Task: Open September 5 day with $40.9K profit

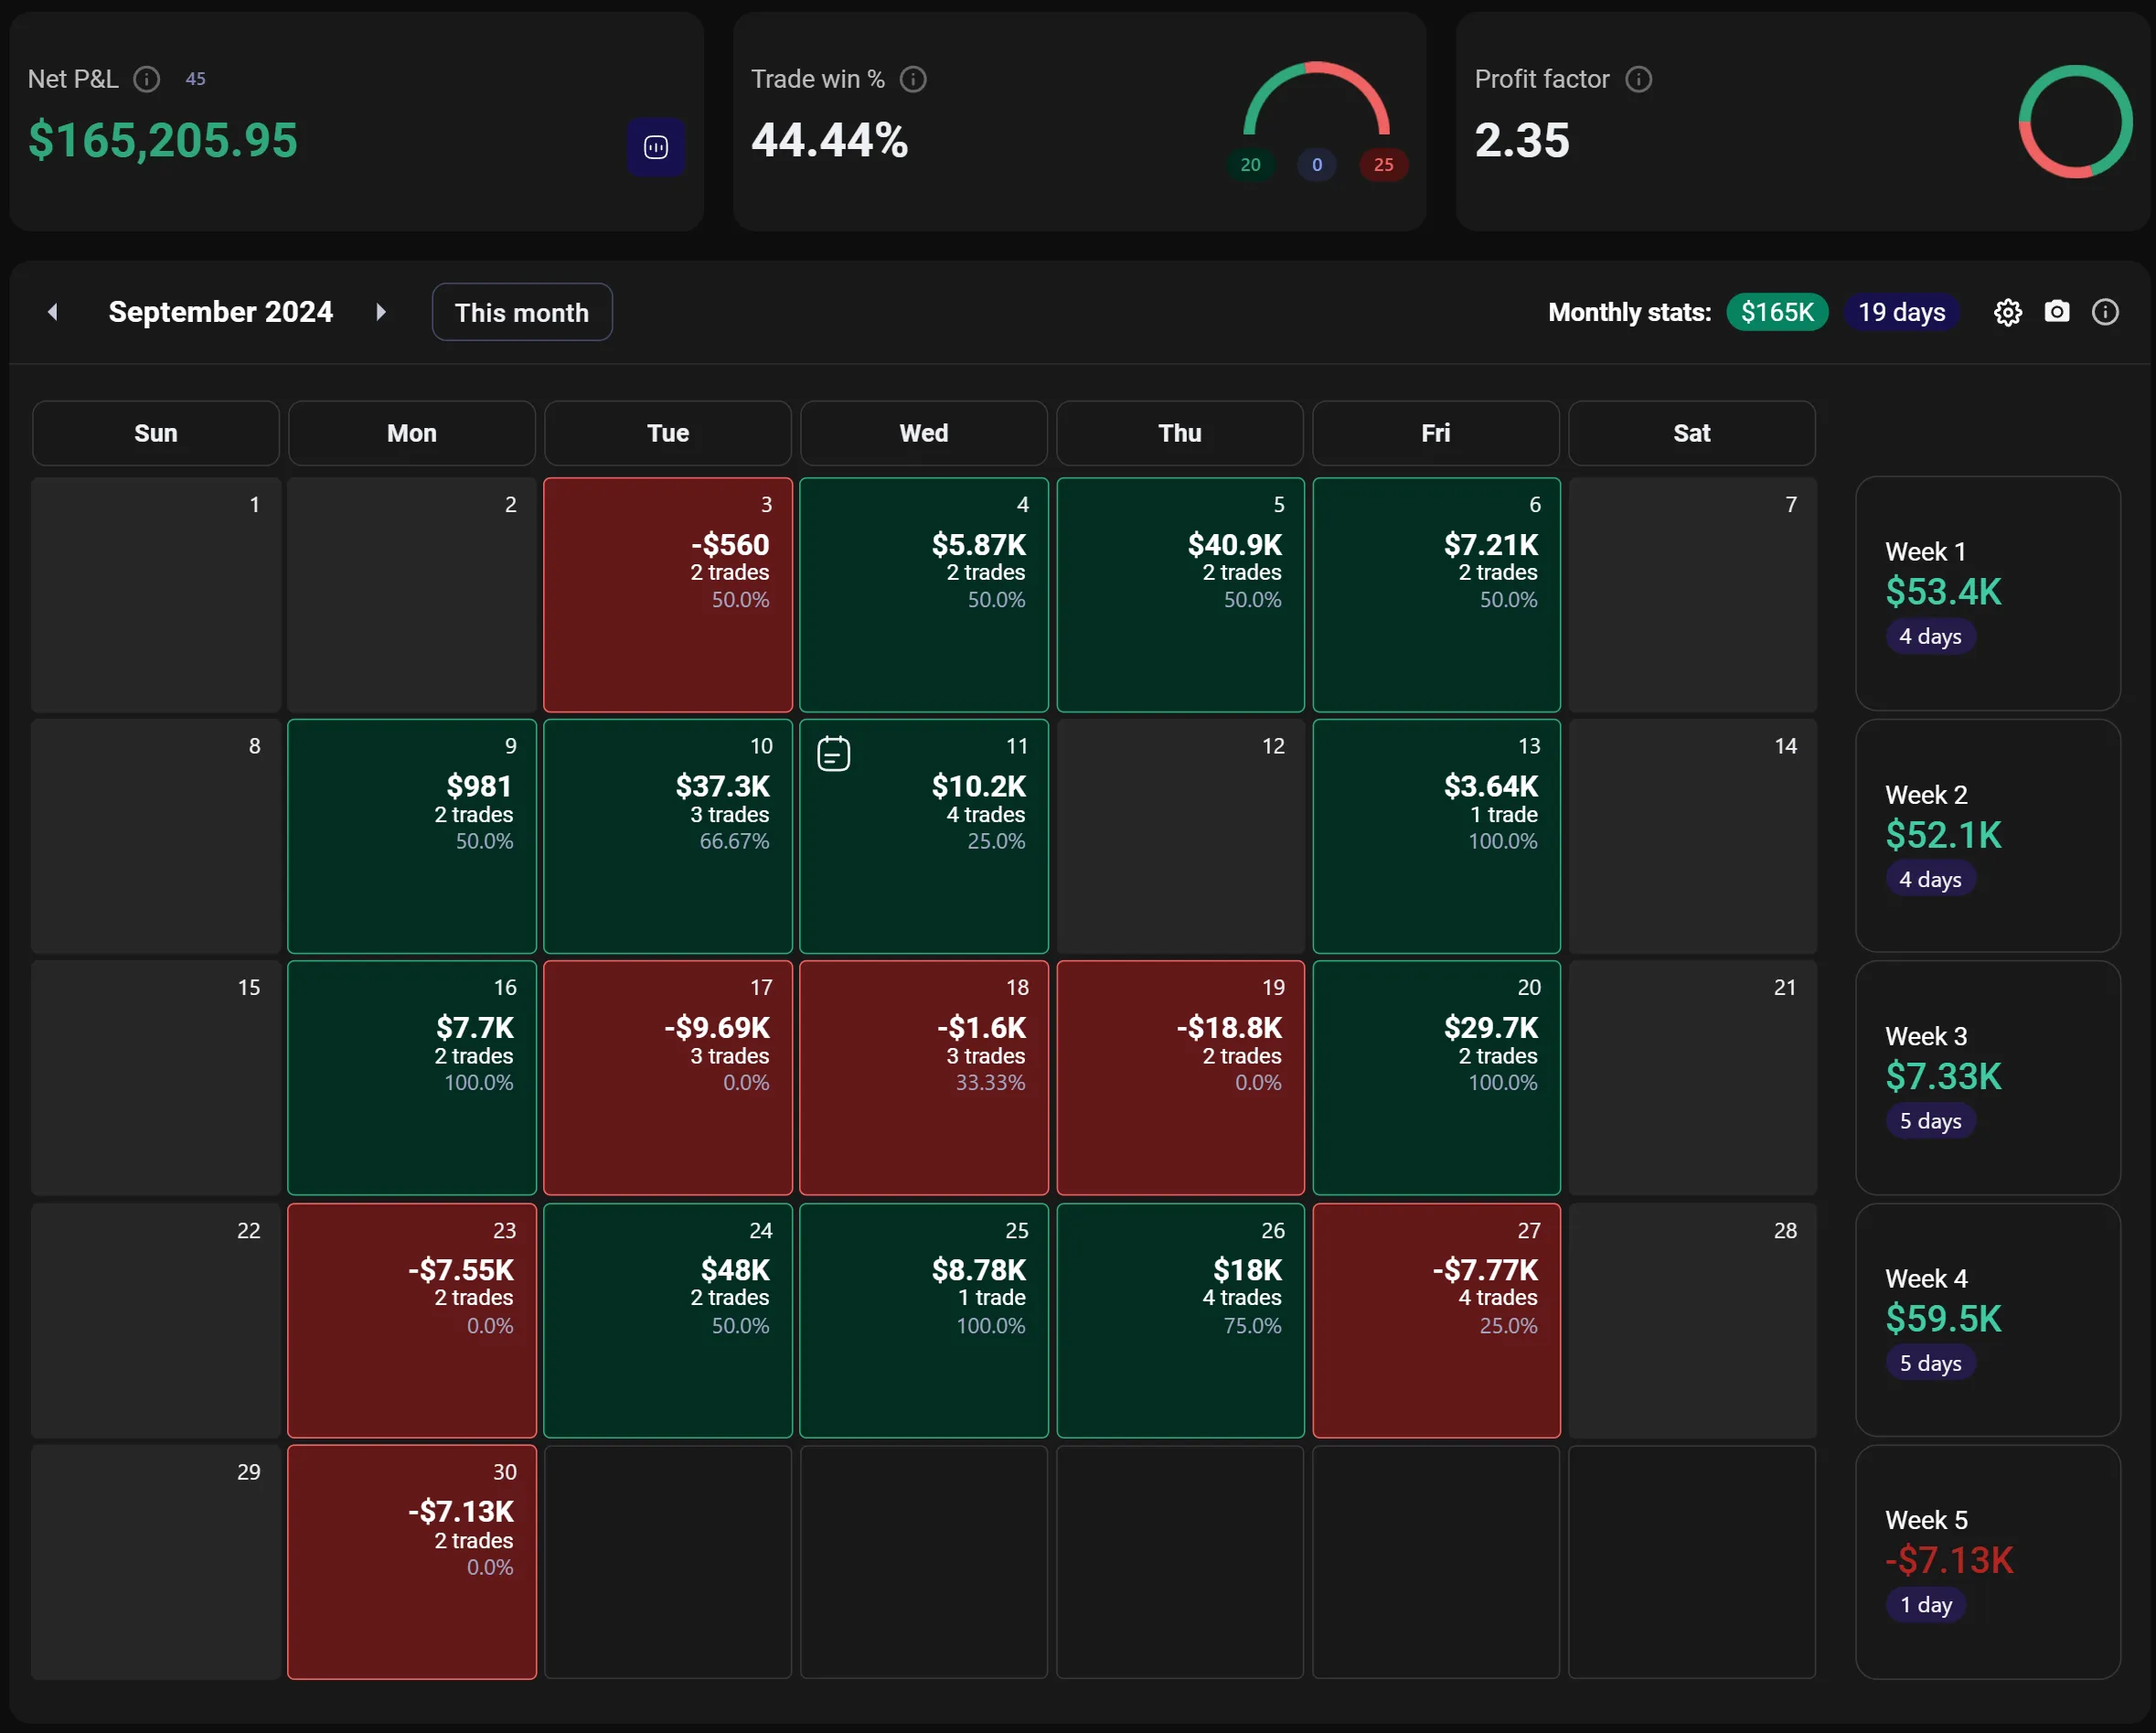Action: pos(1180,595)
